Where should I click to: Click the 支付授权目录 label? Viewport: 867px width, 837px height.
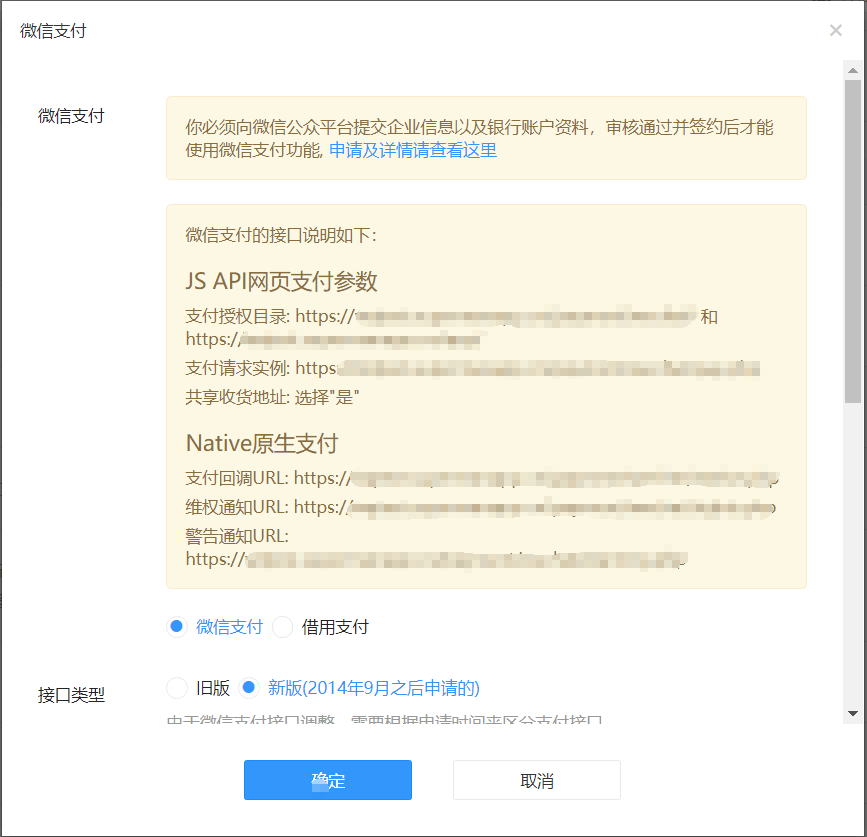pyautogui.click(x=238, y=316)
